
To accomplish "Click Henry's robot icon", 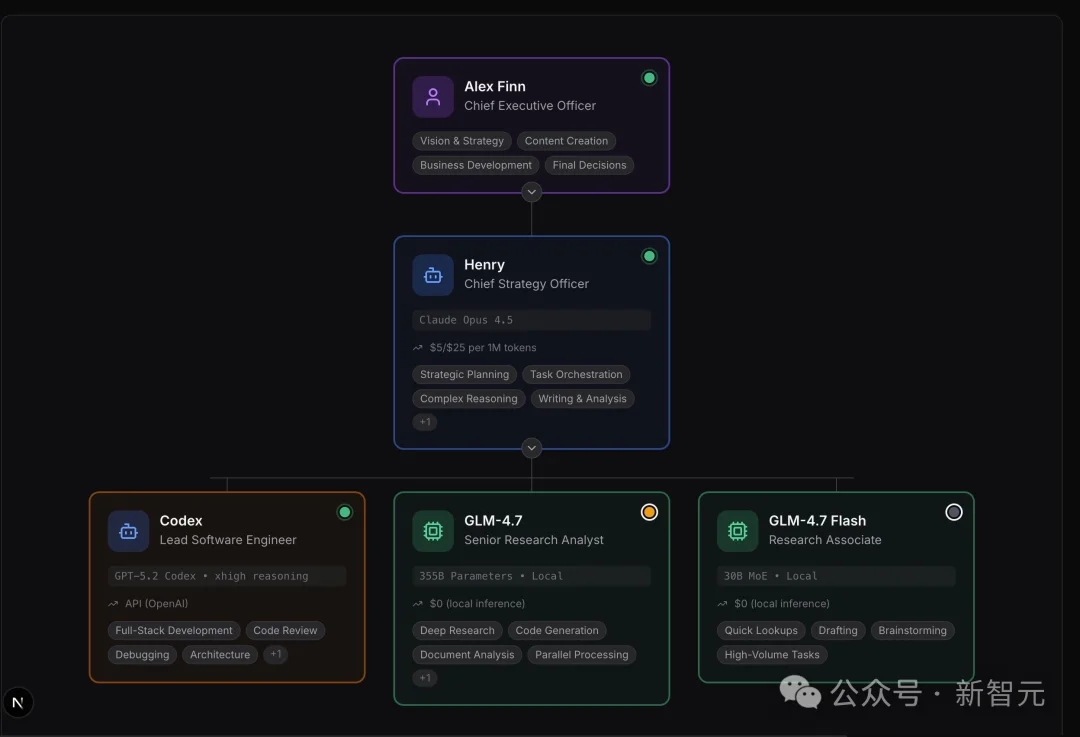I will coord(432,274).
